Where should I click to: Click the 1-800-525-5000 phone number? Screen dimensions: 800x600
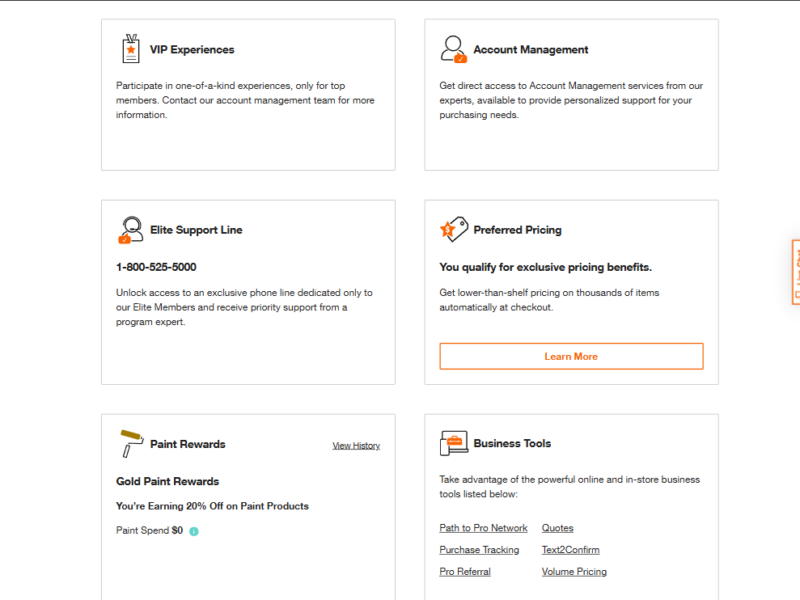point(156,267)
